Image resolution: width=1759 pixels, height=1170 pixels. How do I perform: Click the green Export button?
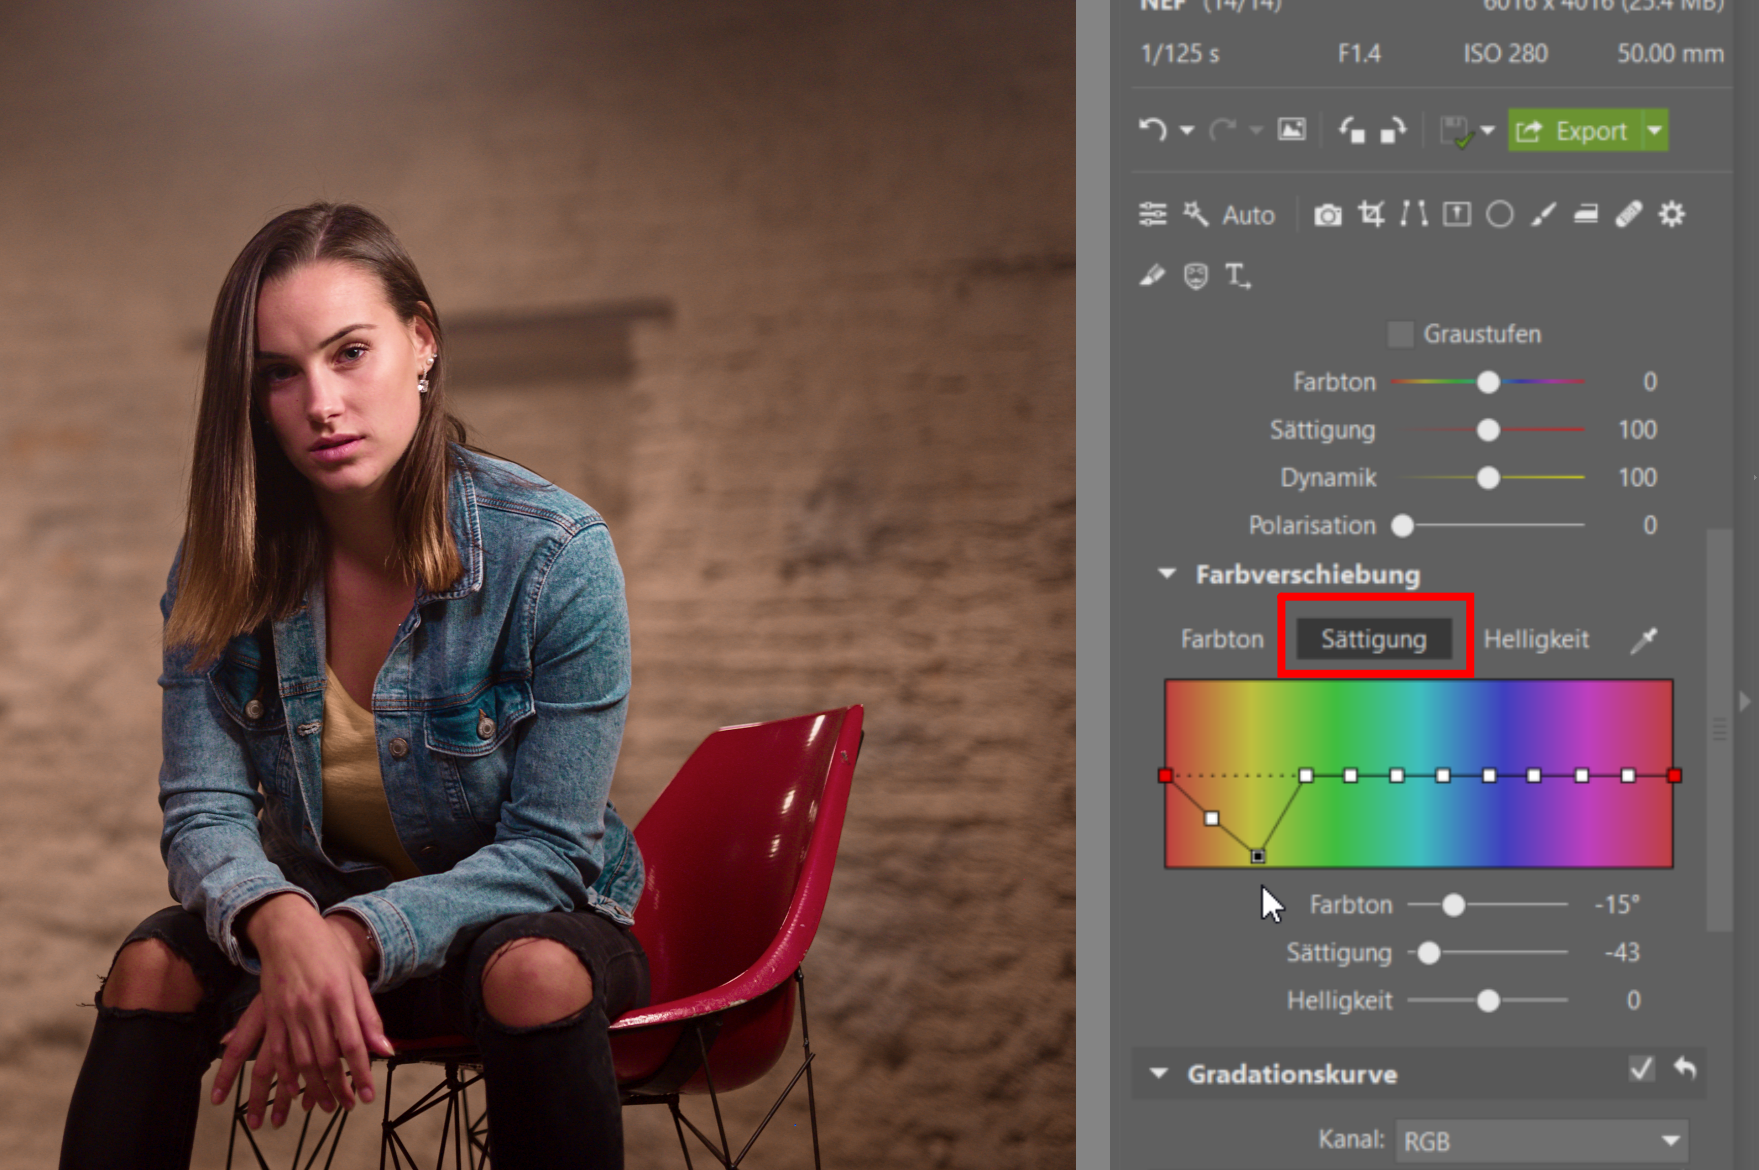coord(1574,130)
